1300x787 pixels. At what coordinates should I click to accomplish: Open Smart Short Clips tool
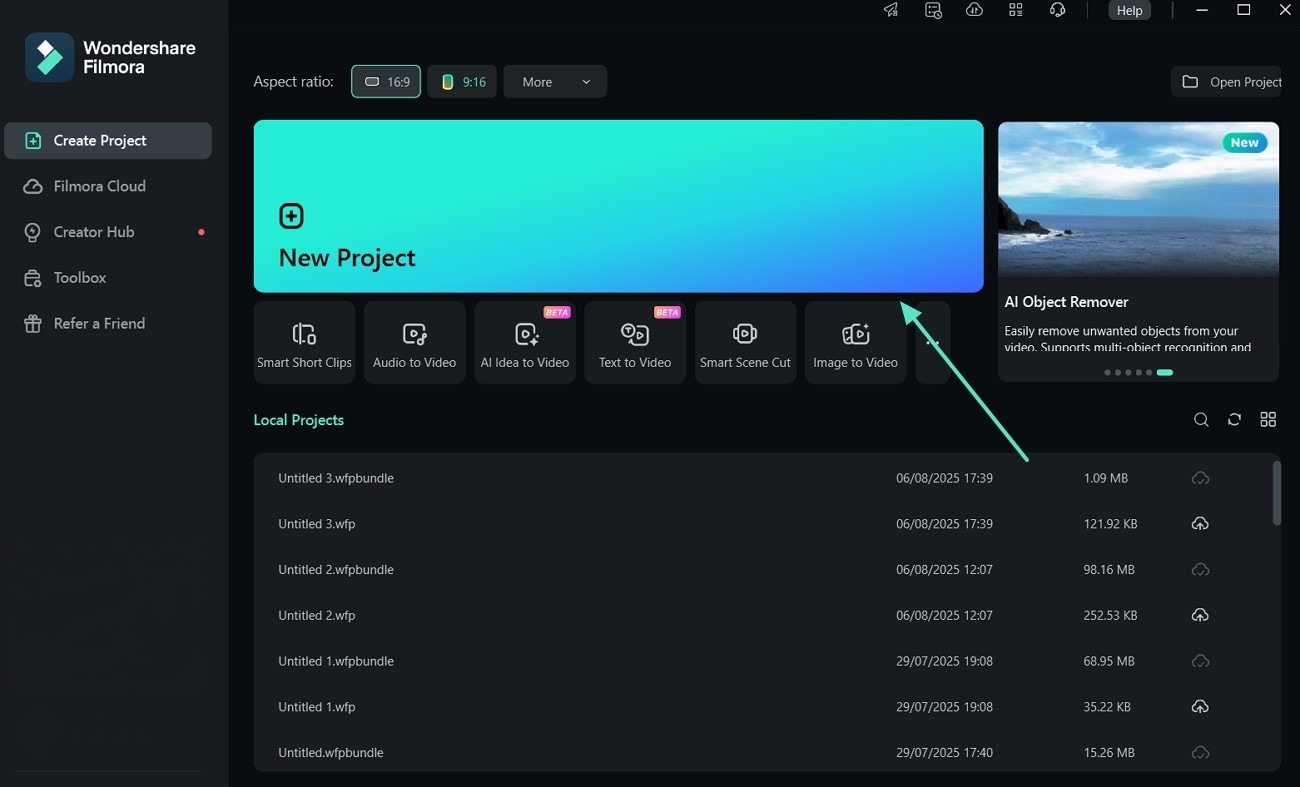click(304, 342)
